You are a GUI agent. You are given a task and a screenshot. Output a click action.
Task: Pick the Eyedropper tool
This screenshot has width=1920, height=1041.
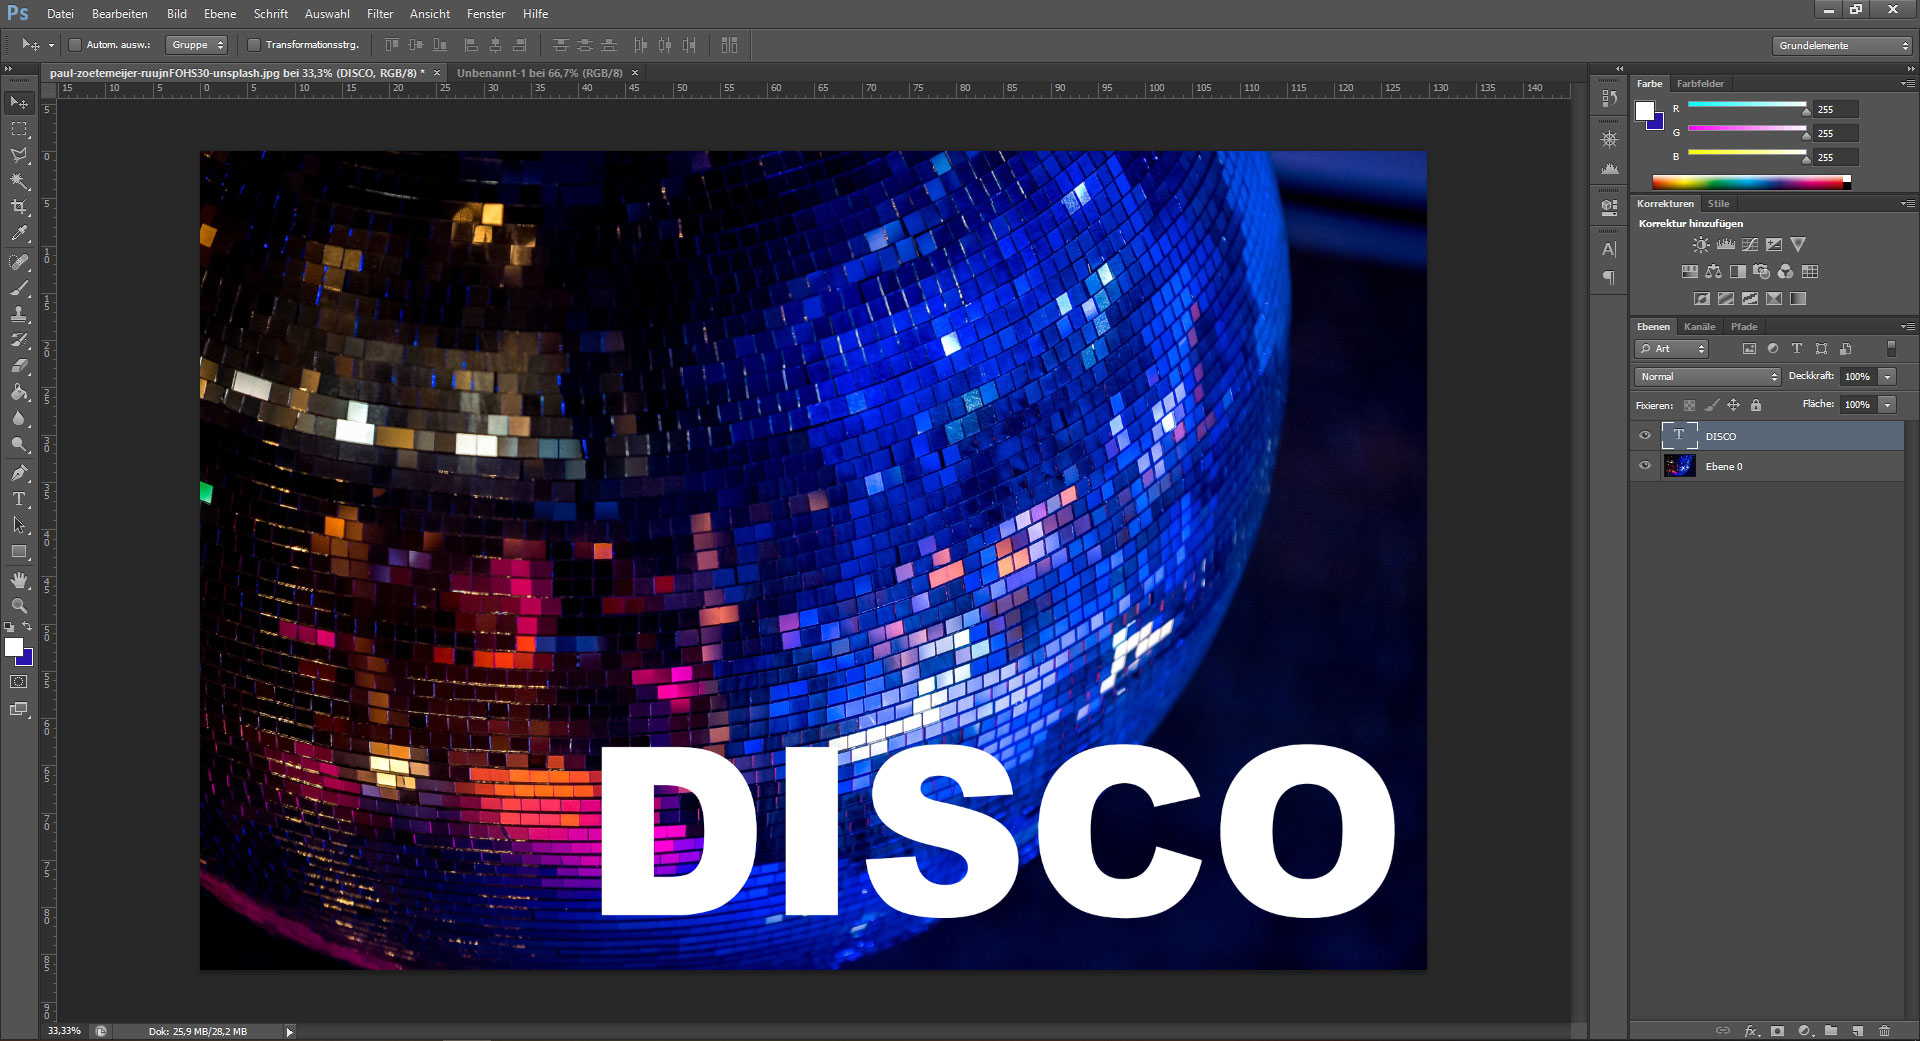pos(19,234)
